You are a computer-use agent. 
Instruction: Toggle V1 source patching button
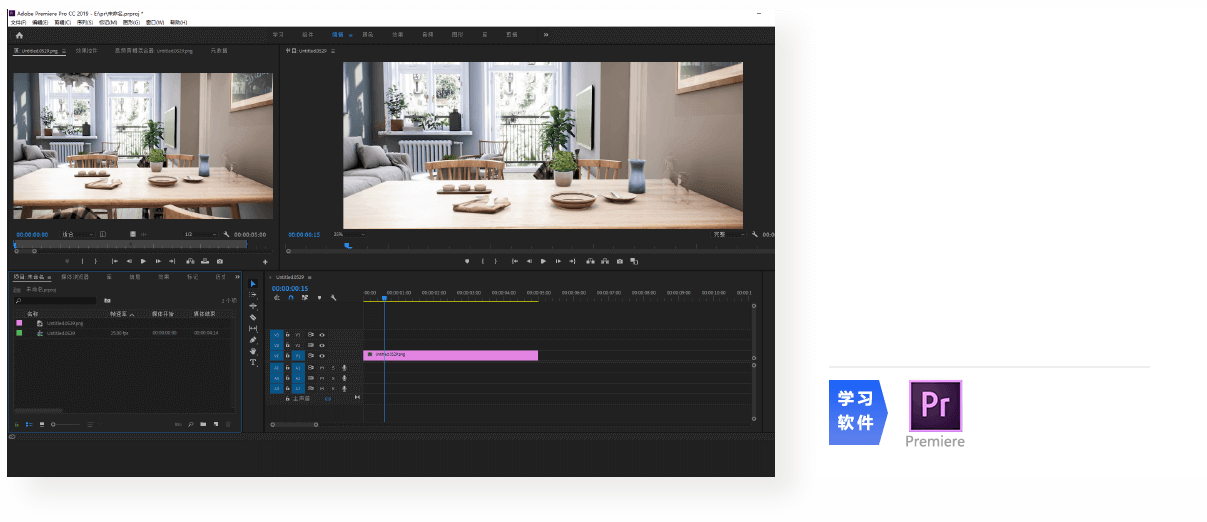(x=277, y=355)
